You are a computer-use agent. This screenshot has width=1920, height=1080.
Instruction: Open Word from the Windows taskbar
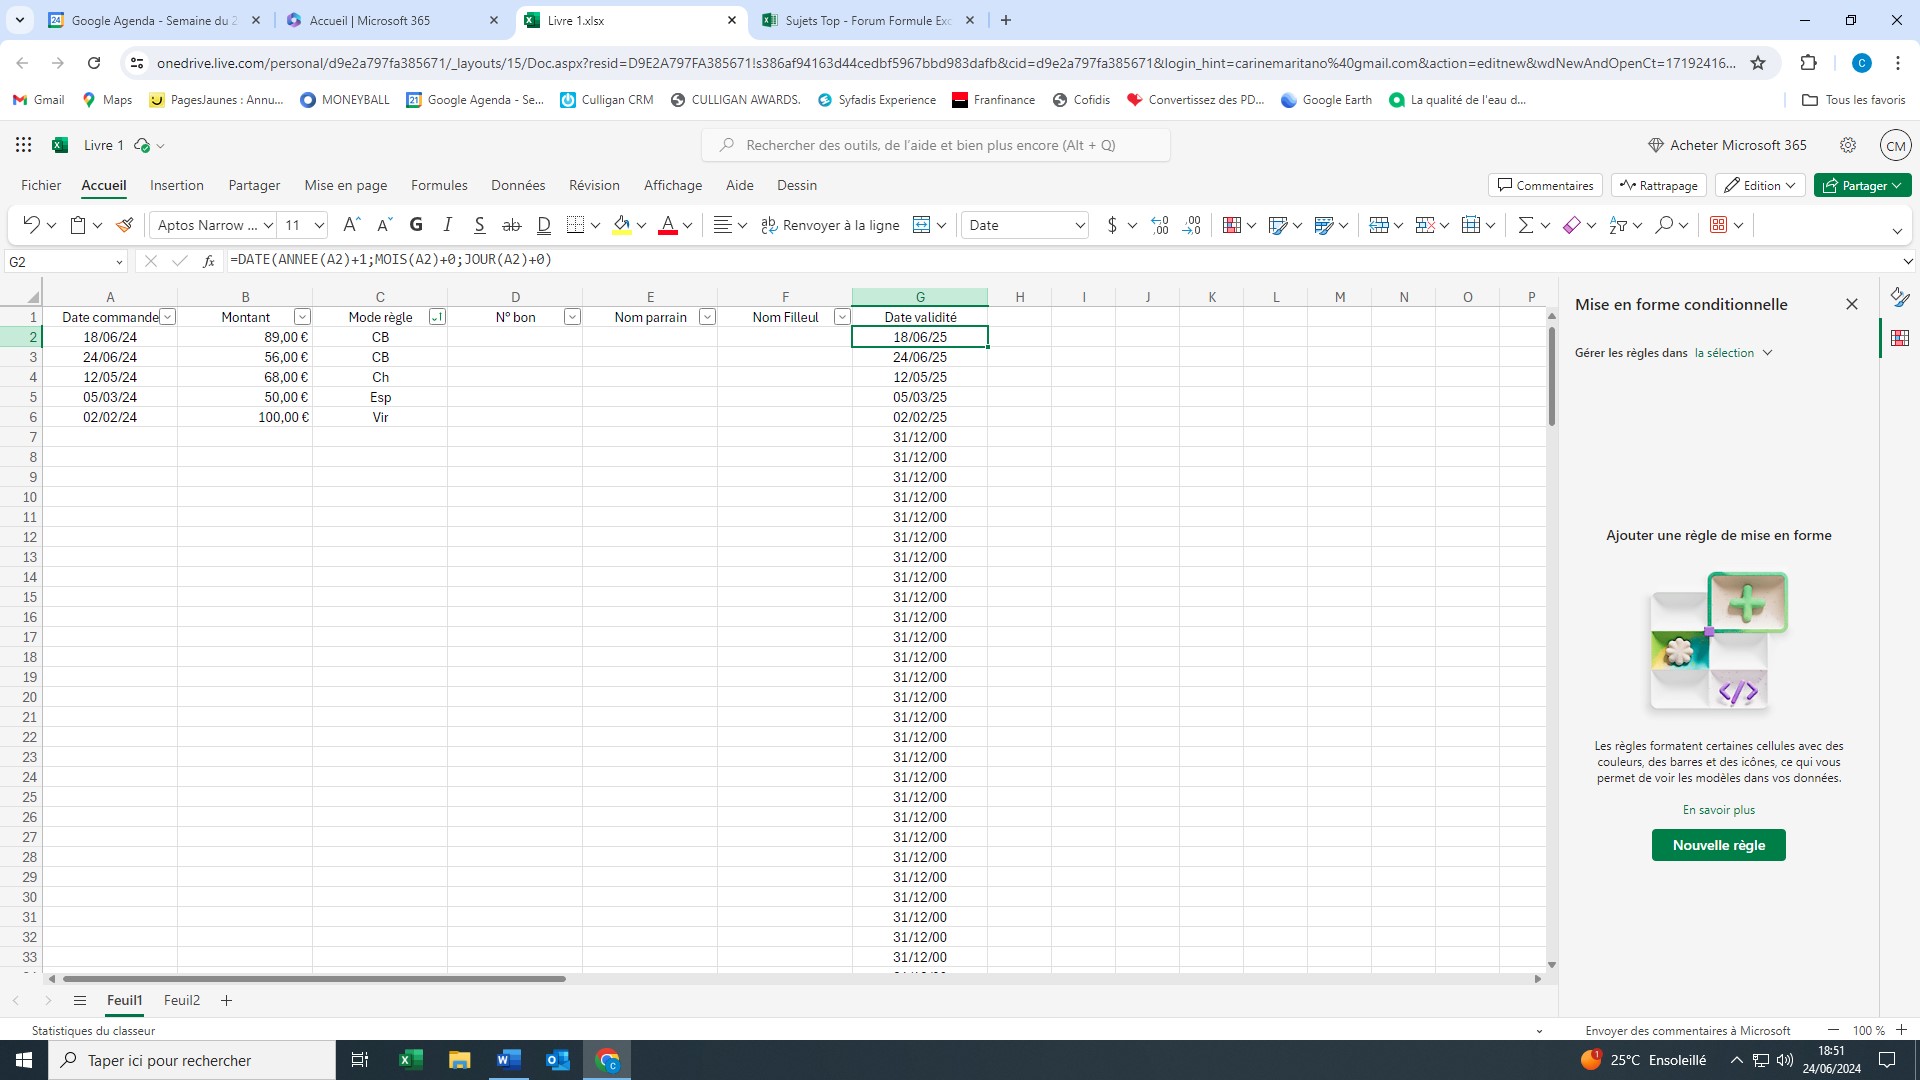coord(508,1060)
